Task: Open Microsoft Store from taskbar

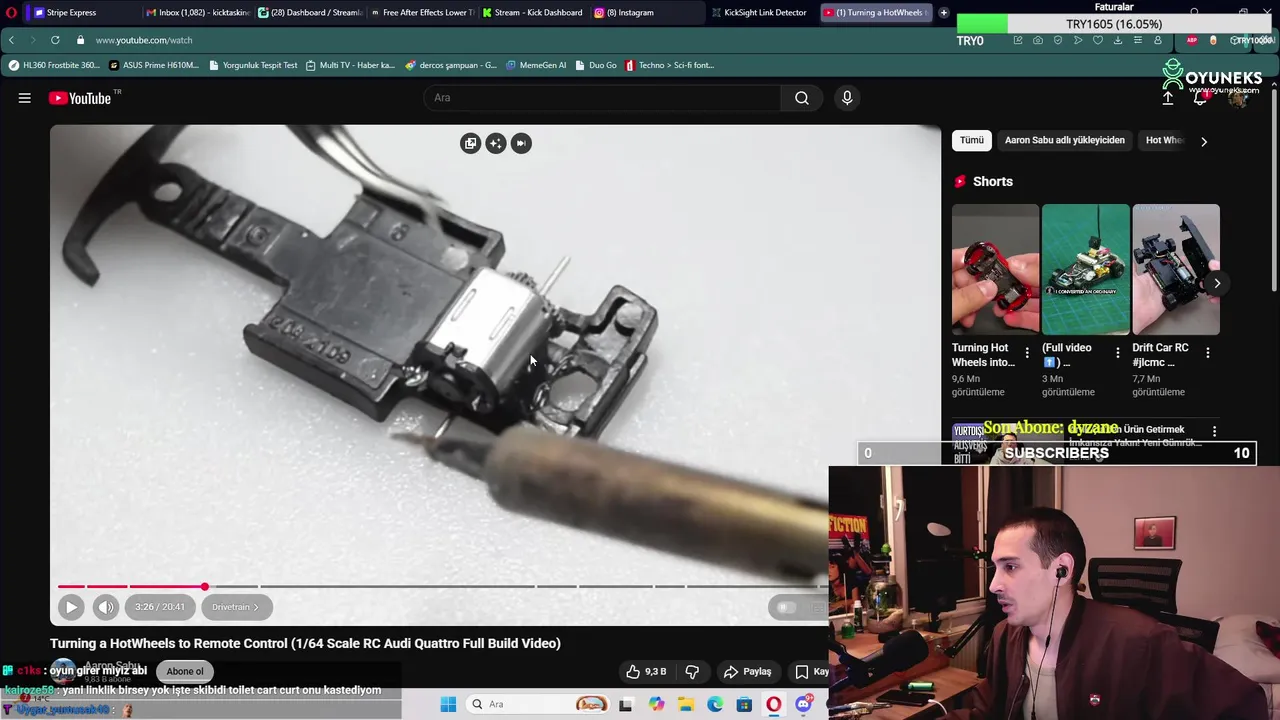Action: coord(744,704)
